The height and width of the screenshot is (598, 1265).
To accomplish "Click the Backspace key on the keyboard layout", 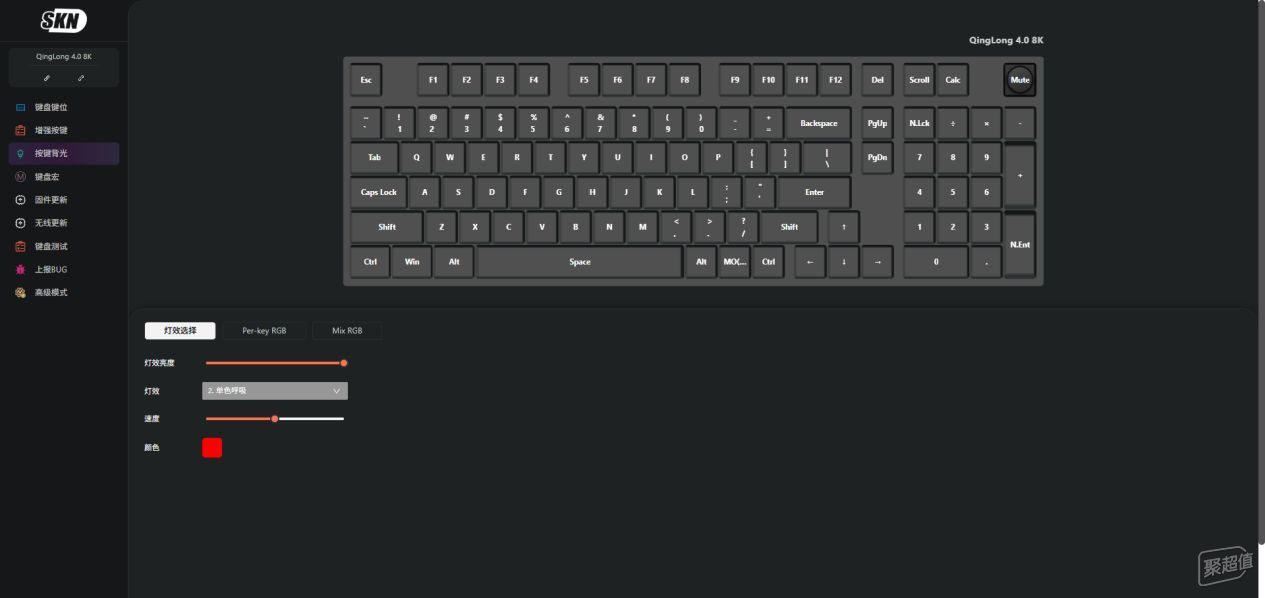I will pos(819,123).
